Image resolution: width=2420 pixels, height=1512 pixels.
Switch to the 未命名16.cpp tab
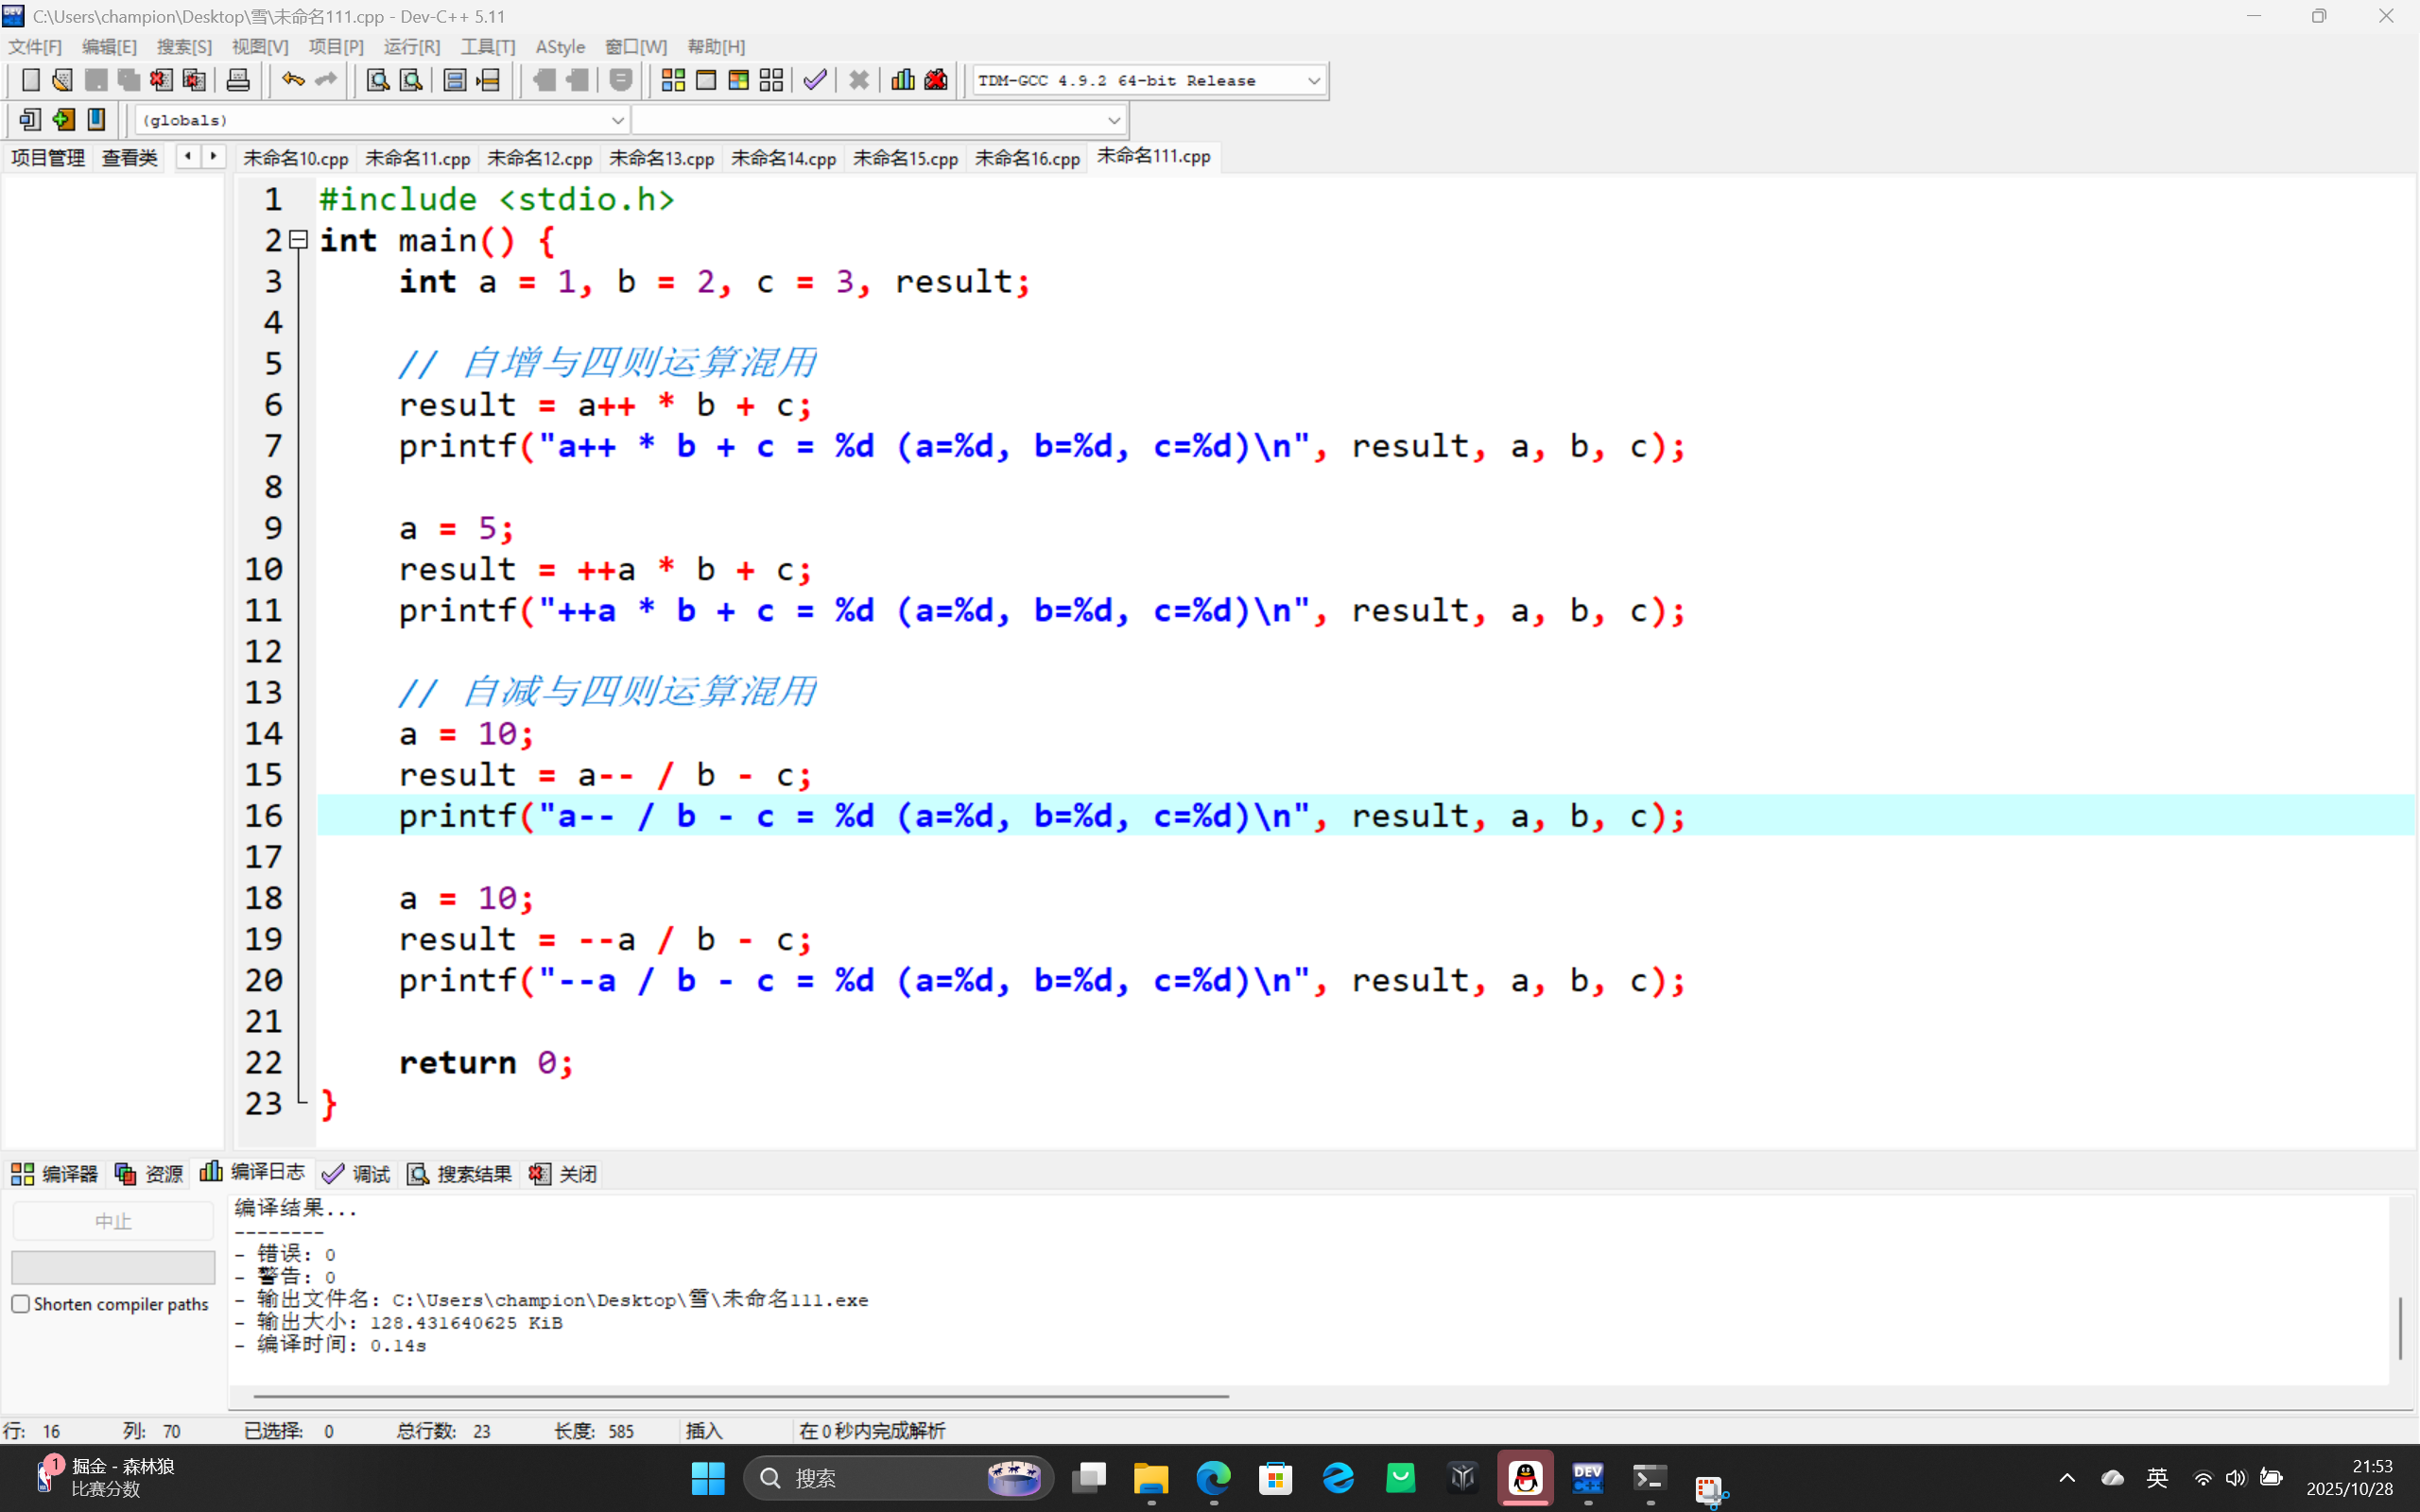pyautogui.click(x=1027, y=158)
